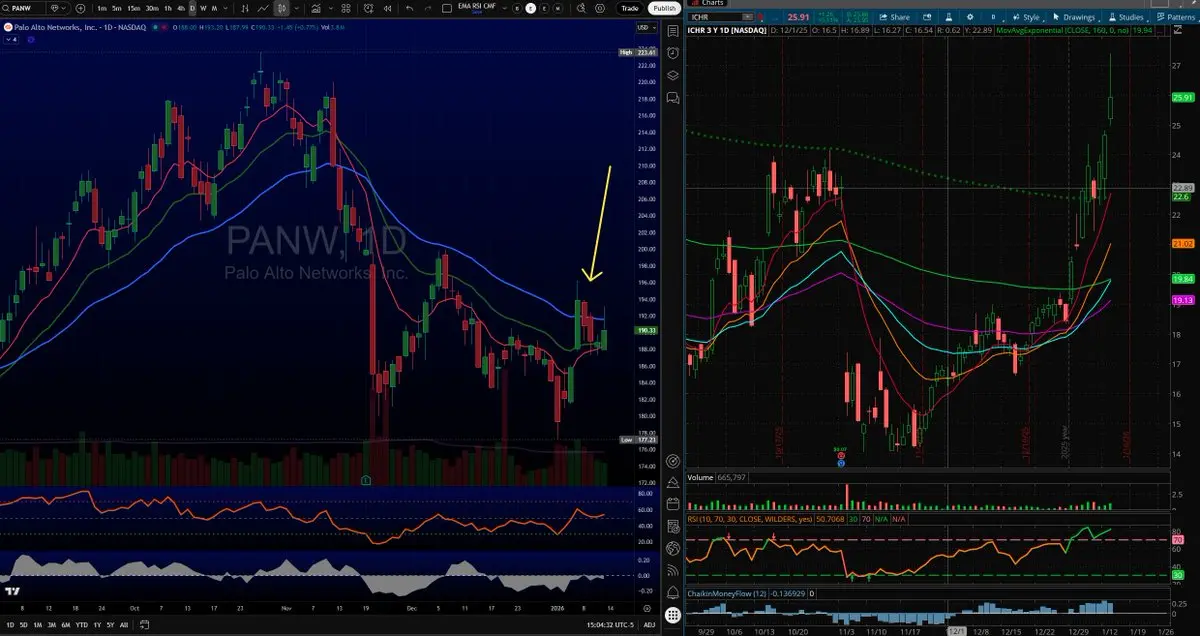Open chart settings gear icon in TradingView
The height and width of the screenshot is (636, 1200).
tap(600, 8)
